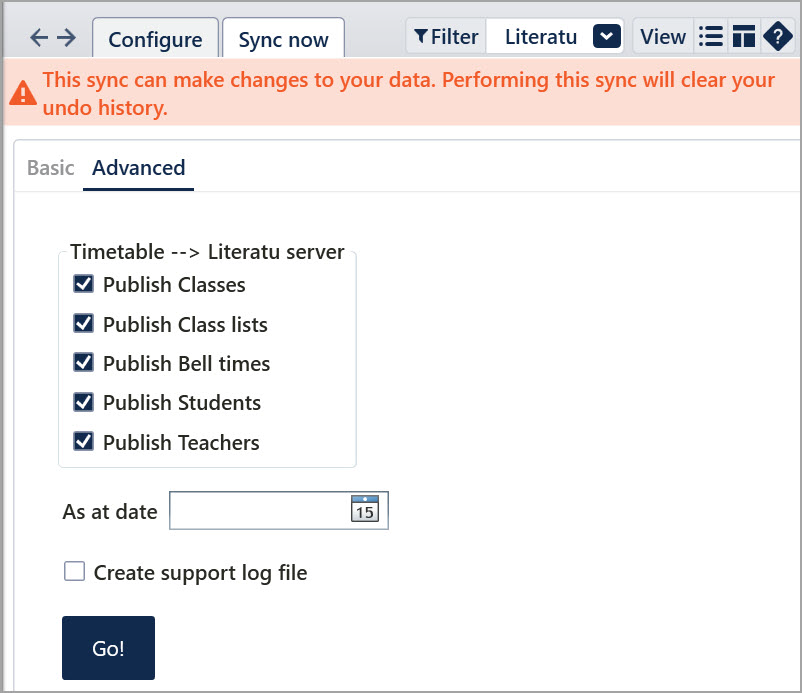Click the back arrow

(x=39, y=38)
